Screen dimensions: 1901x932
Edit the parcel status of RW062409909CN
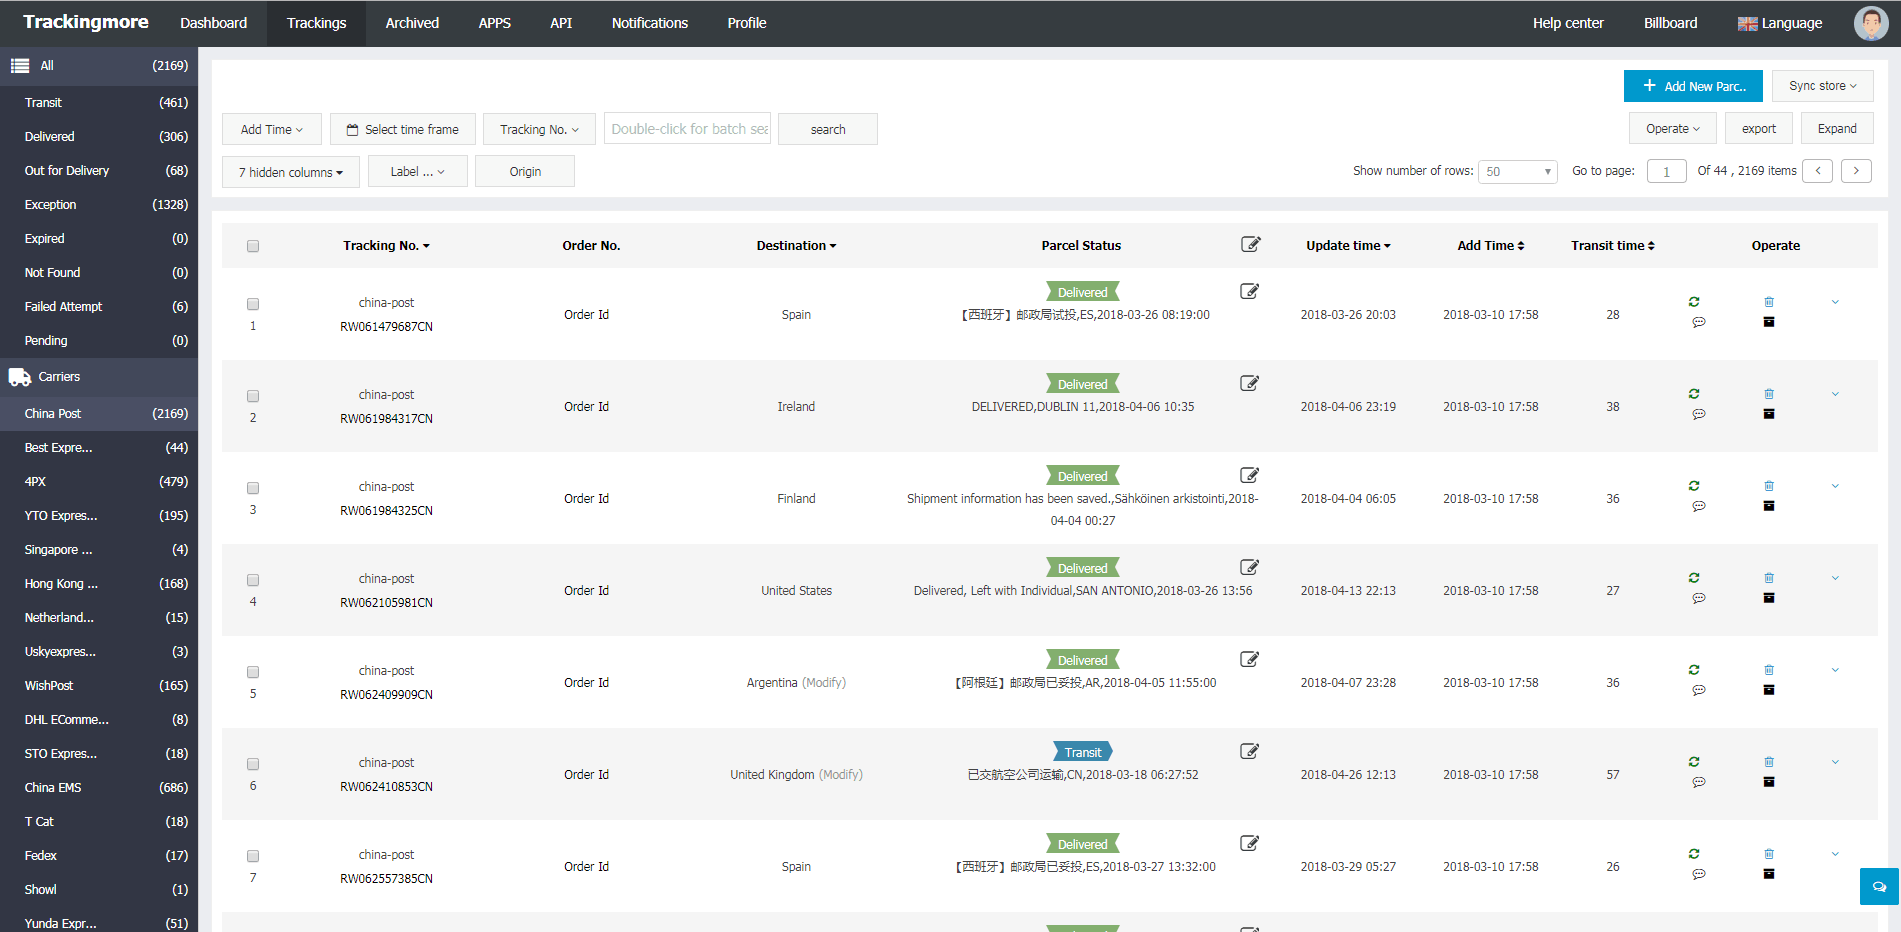1248,658
